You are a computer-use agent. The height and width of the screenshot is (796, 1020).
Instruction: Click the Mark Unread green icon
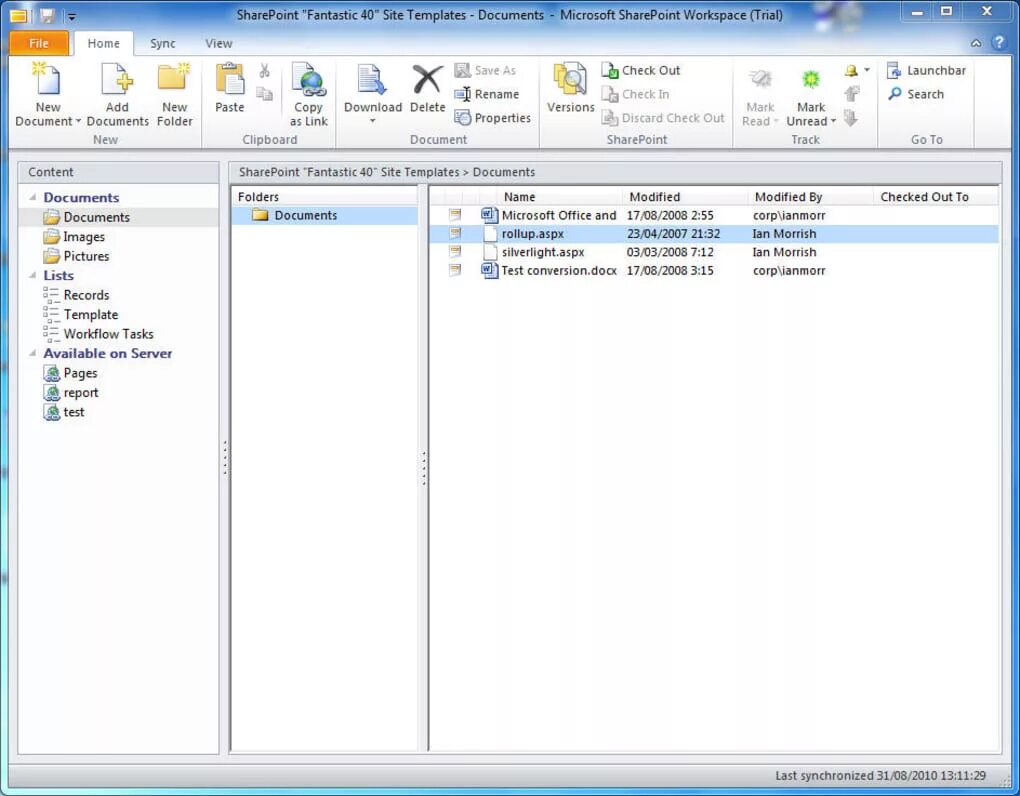click(811, 79)
